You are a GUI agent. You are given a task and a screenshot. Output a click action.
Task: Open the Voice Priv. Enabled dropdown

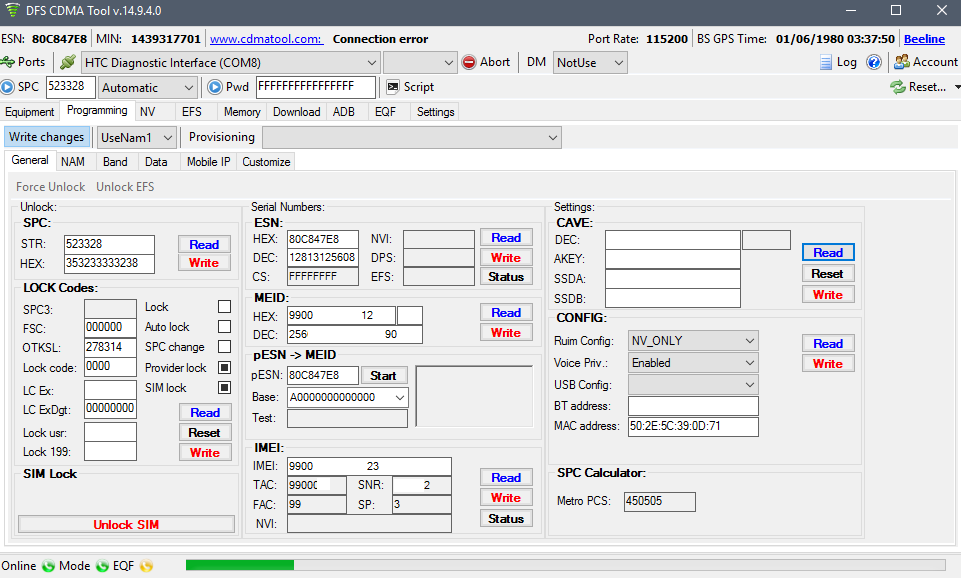pos(693,363)
